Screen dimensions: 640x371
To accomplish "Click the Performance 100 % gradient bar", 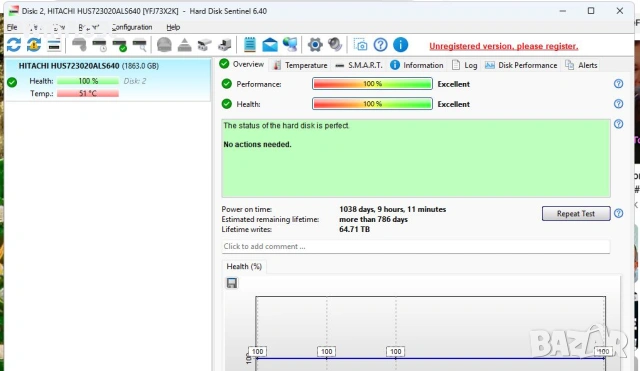I will point(372,84).
